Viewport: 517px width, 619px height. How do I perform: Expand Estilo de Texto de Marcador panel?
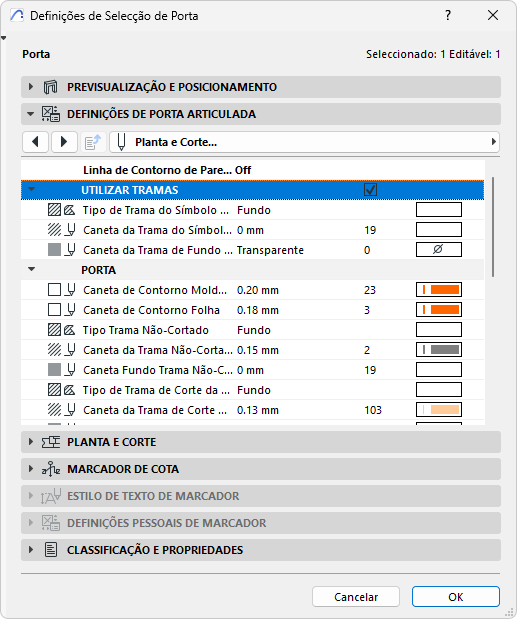click(31, 496)
